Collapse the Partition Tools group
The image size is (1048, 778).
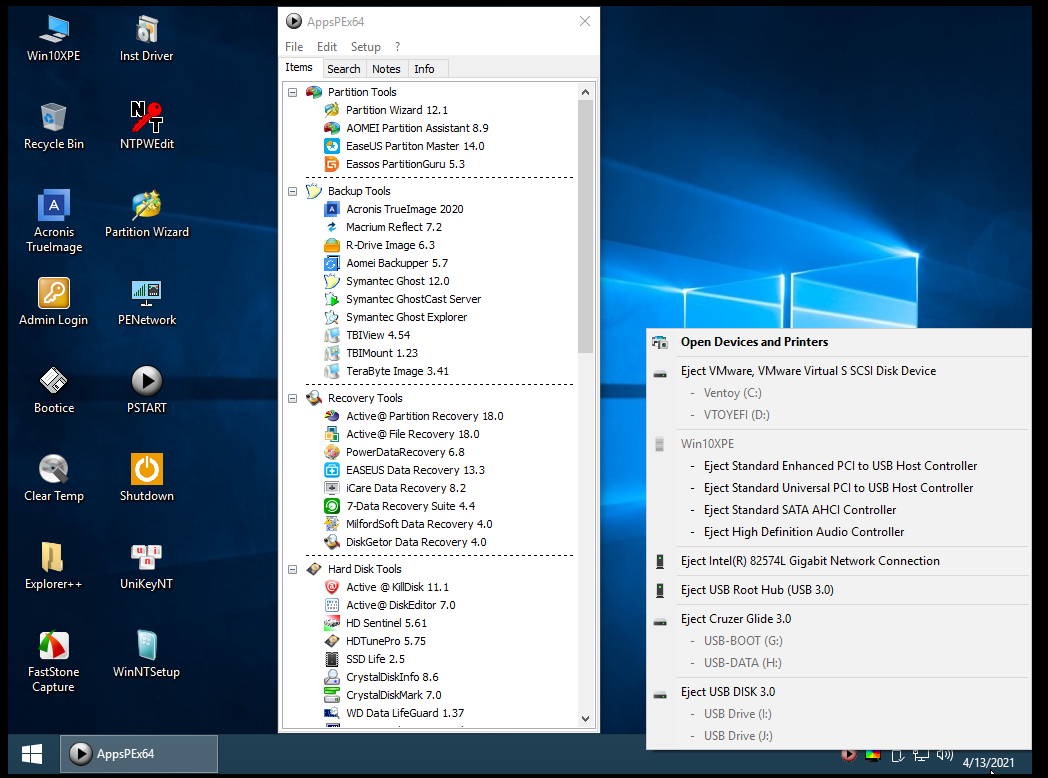(293, 92)
